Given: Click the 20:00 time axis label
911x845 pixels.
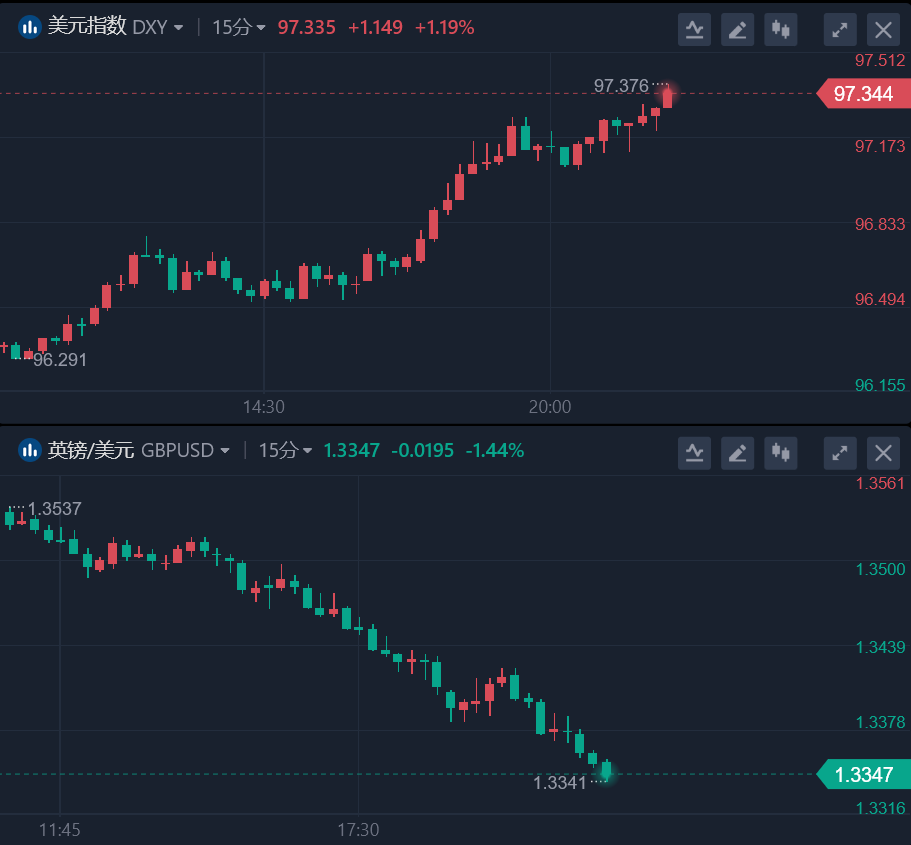Looking at the screenshot, I should pyautogui.click(x=550, y=407).
